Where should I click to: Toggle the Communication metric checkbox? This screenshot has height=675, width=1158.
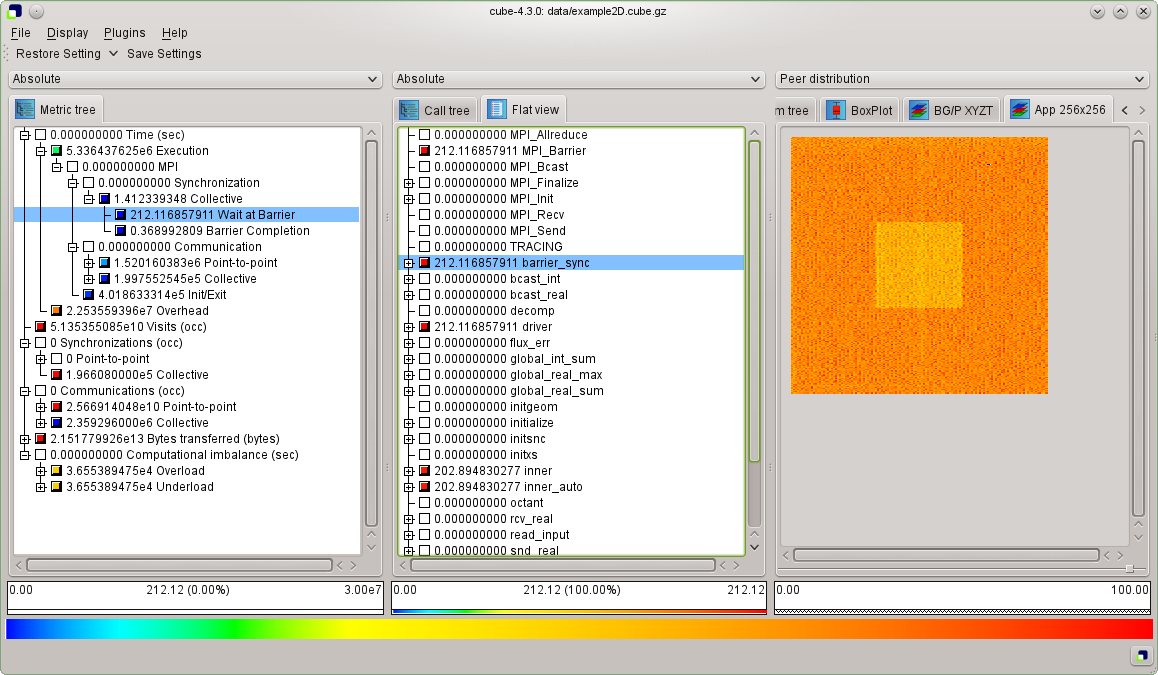click(89, 247)
